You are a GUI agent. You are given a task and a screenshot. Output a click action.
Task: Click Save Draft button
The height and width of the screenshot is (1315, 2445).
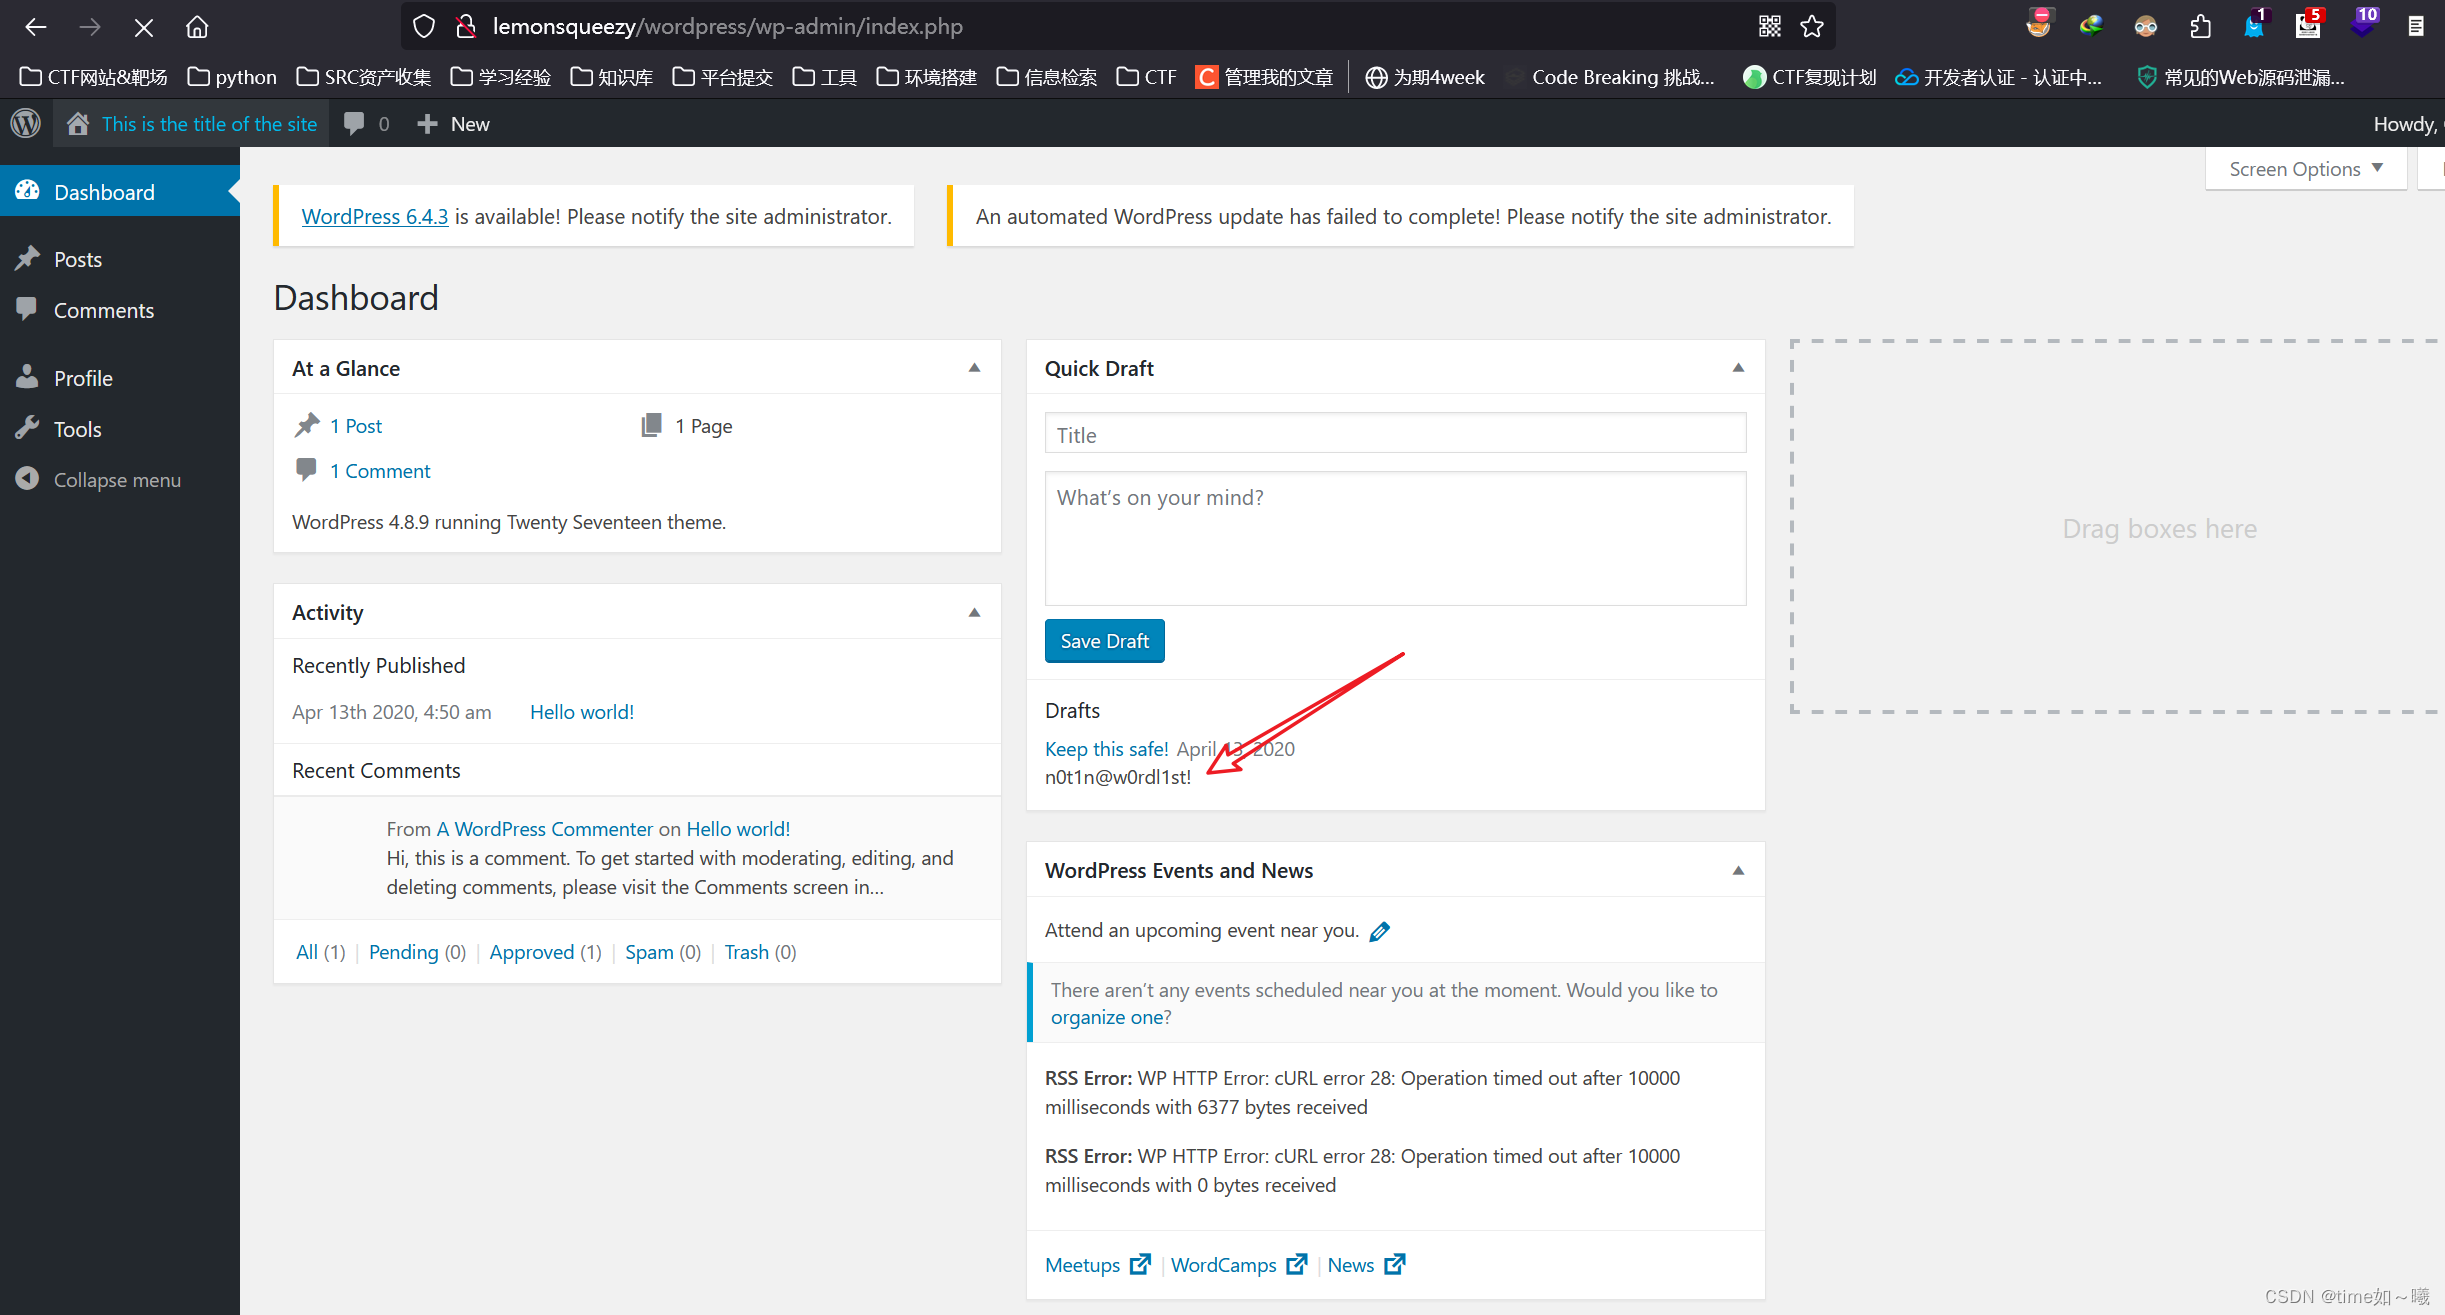1104,640
